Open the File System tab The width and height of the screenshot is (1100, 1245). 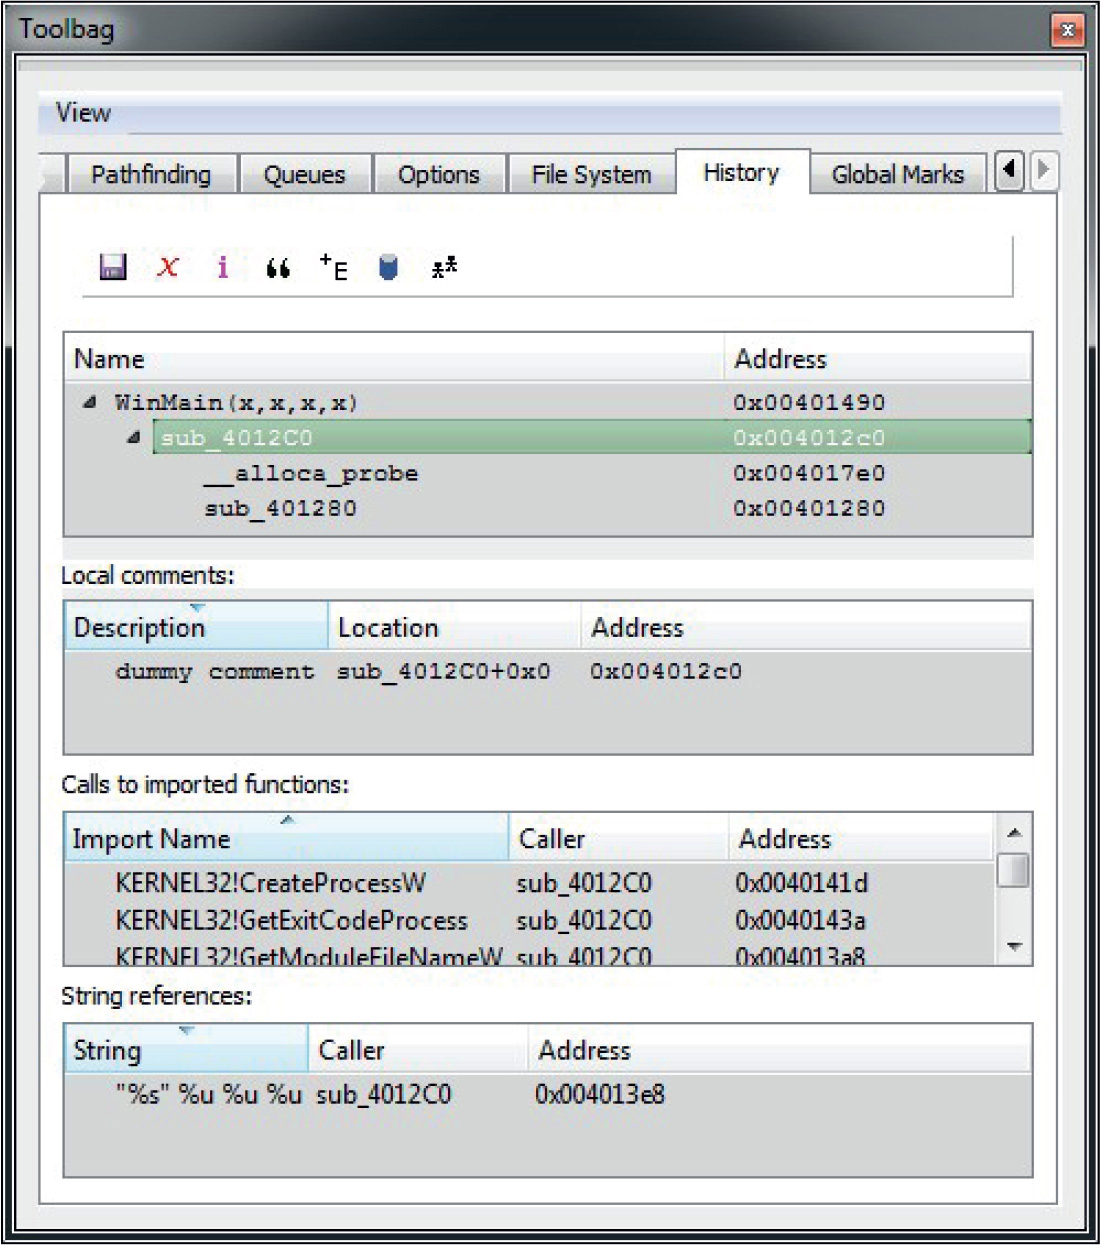tap(591, 175)
